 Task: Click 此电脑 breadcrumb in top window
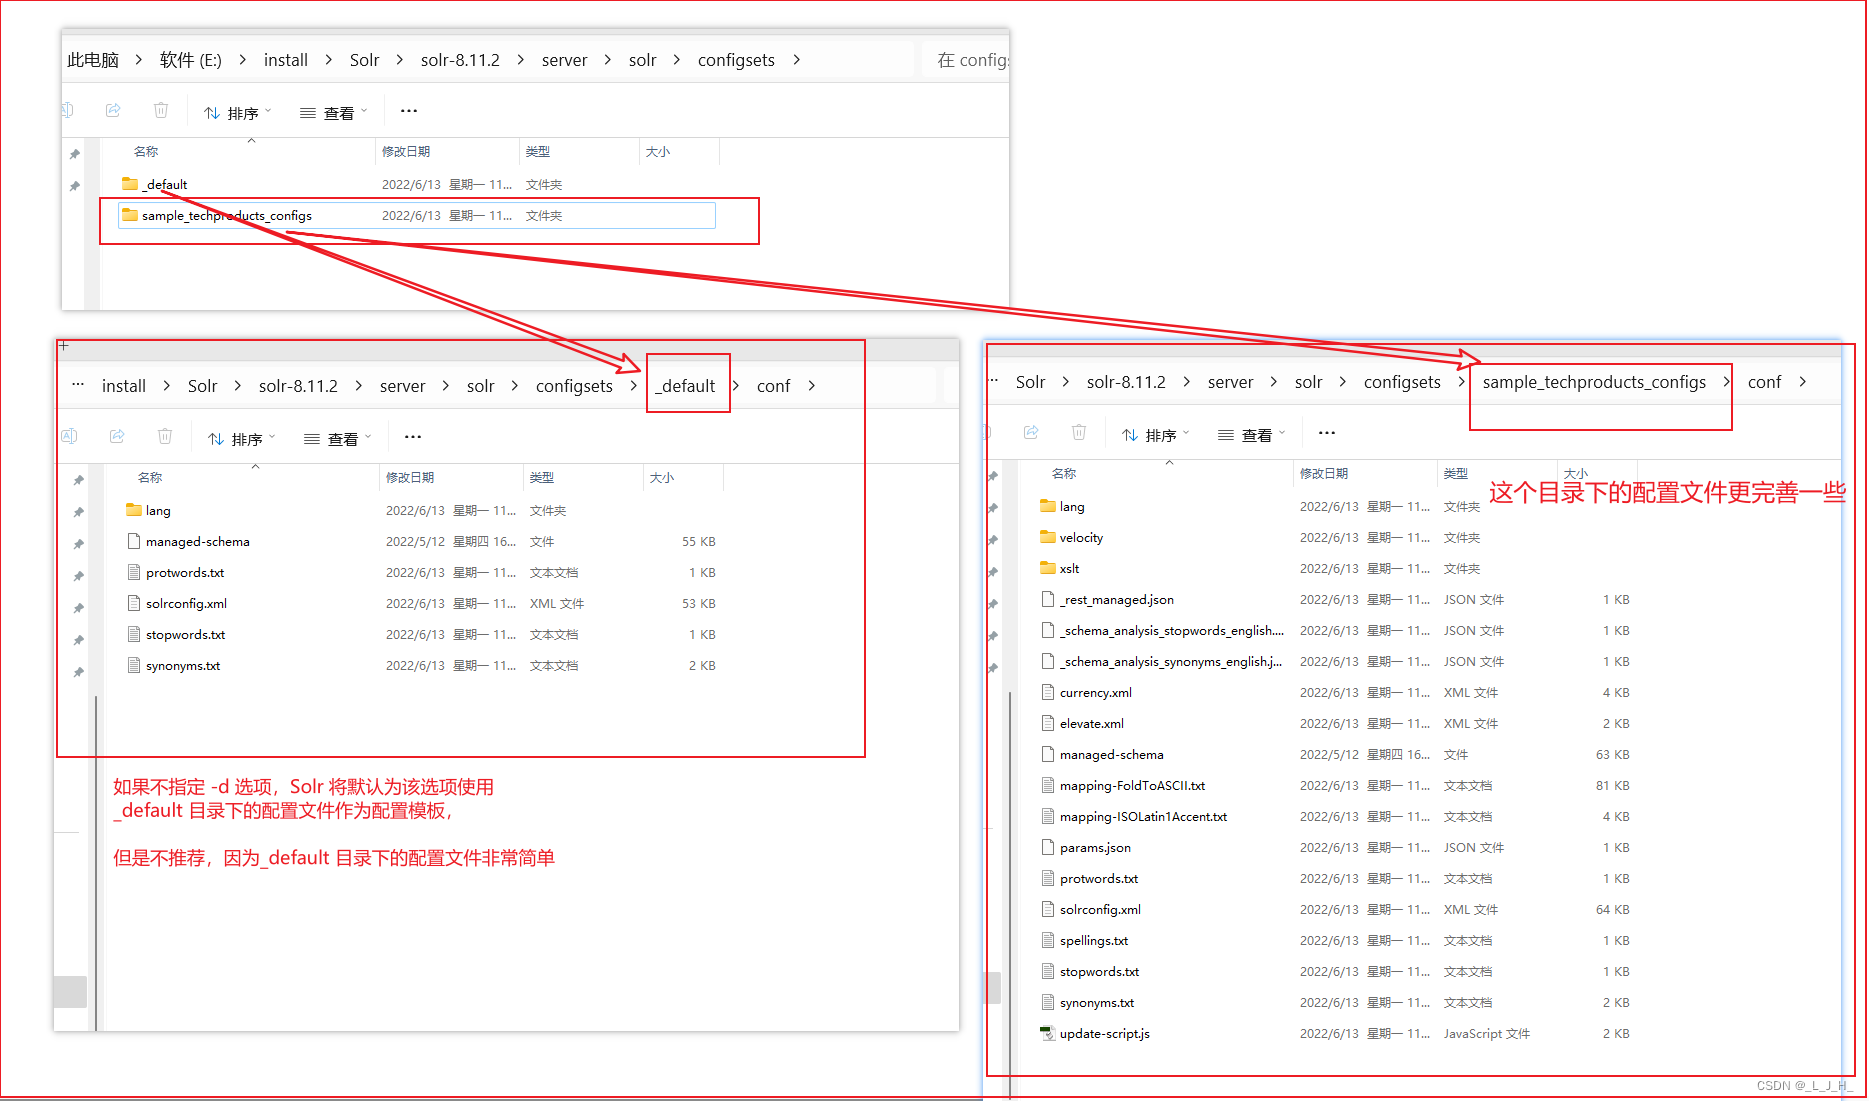[93, 60]
